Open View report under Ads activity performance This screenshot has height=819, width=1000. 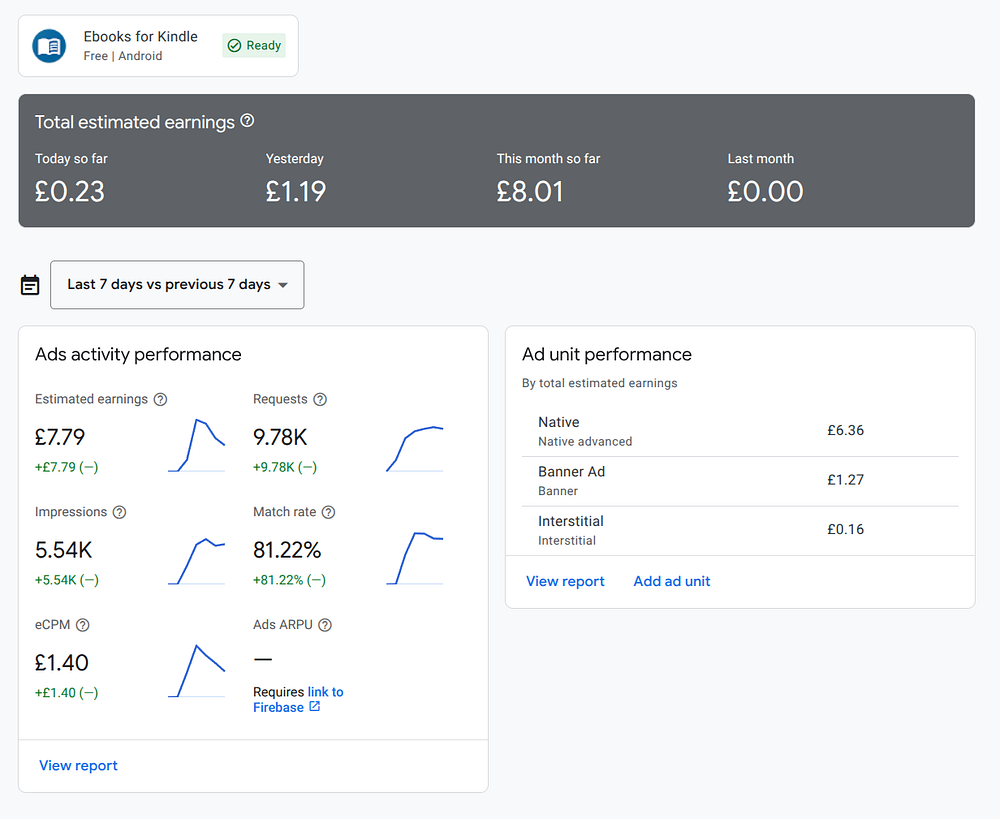tap(78, 766)
